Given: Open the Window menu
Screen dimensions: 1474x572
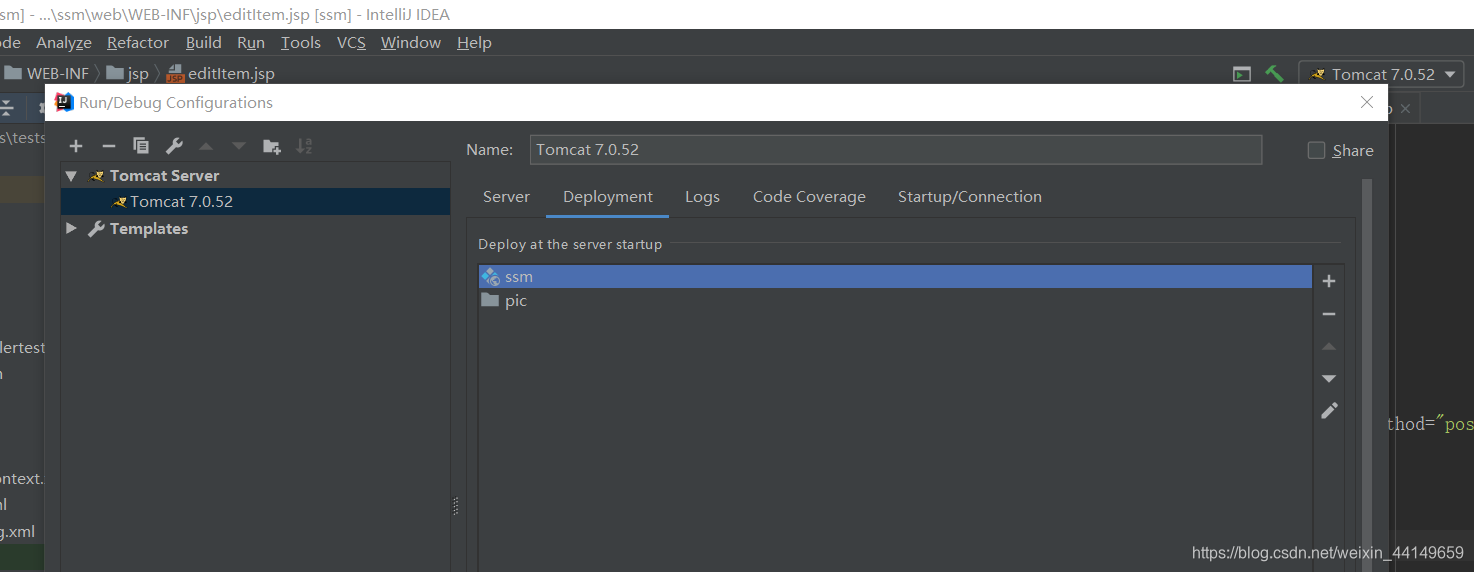Looking at the screenshot, I should tap(411, 42).
